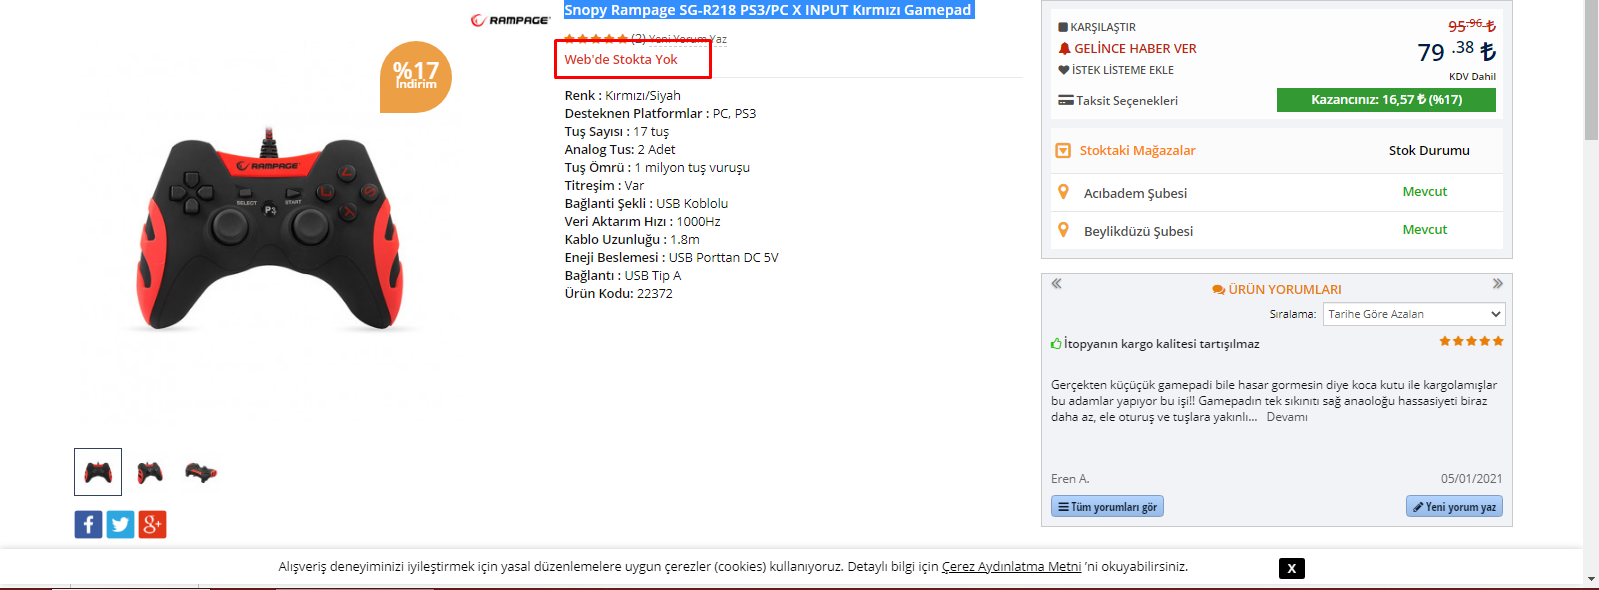
Task: Close the cookie notice with X
Action: coord(1291,568)
